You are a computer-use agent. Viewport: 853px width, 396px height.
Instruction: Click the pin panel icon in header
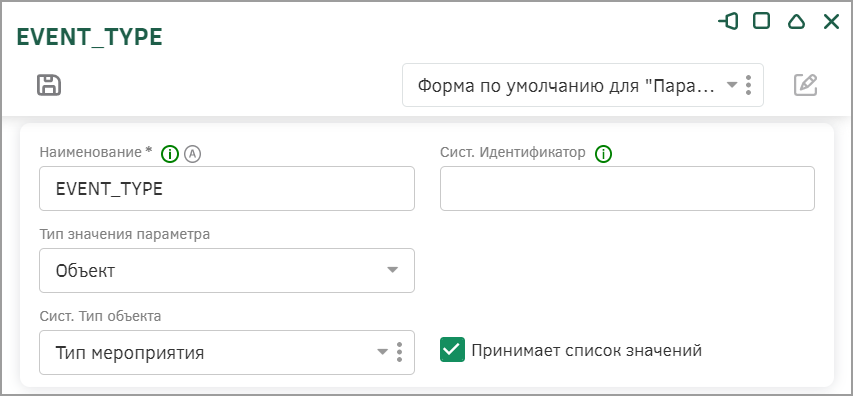[x=728, y=21]
